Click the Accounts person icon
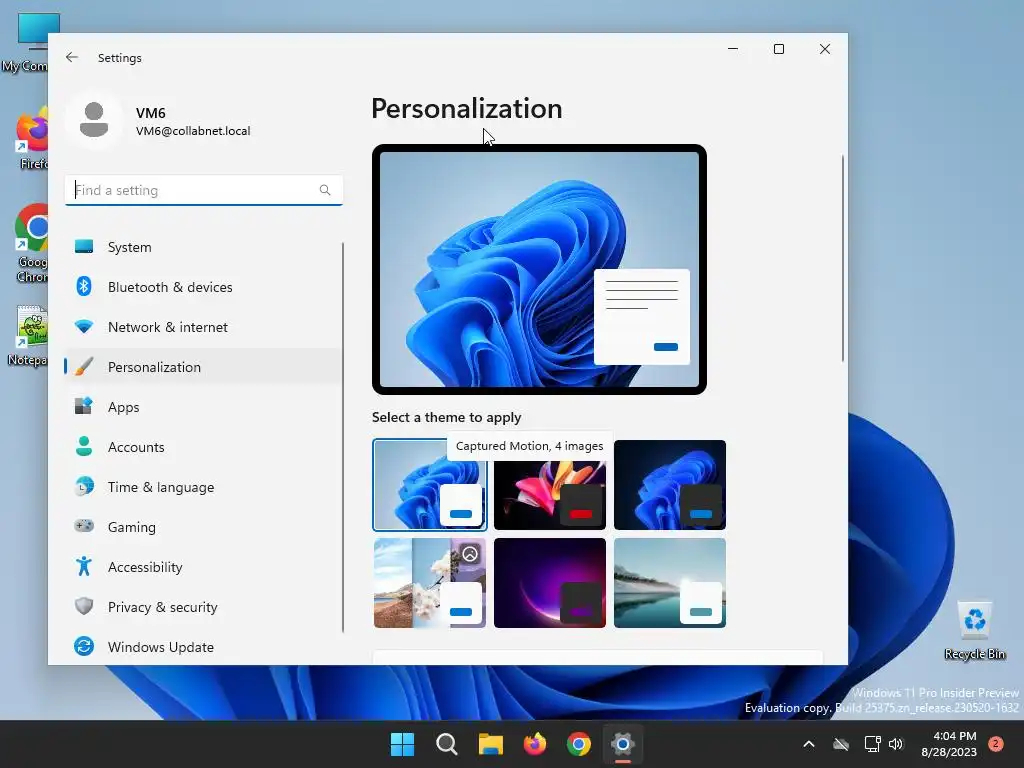1024x768 pixels. point(84,447)
